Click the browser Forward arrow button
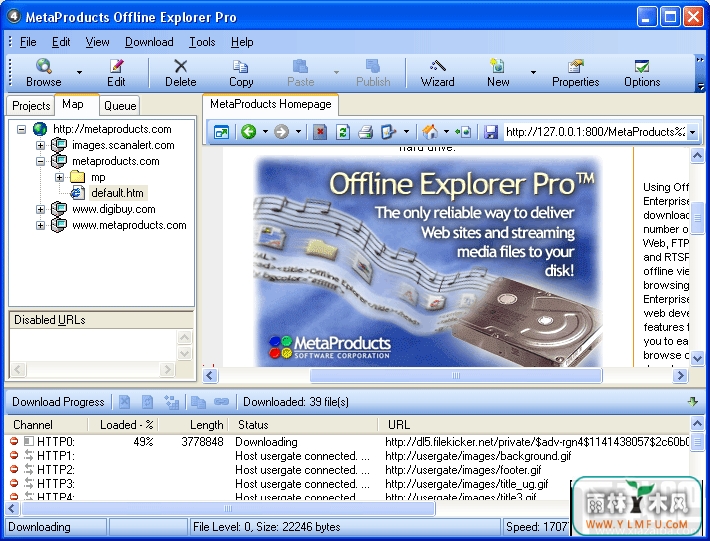The width and height of the screenshot is (710, 541). 281,132
